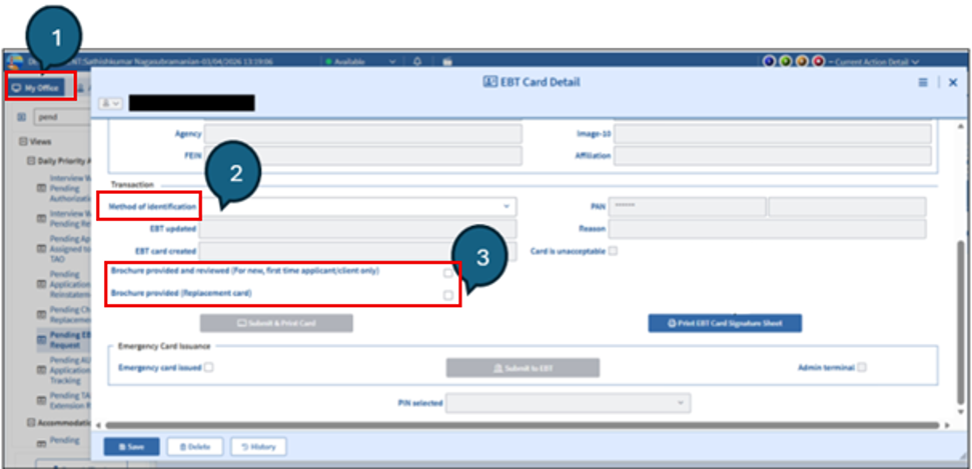Image resolution: width=972 pixels, height=469 pixels.
Task: Click the Reason field
Action: tap(767, 229)
